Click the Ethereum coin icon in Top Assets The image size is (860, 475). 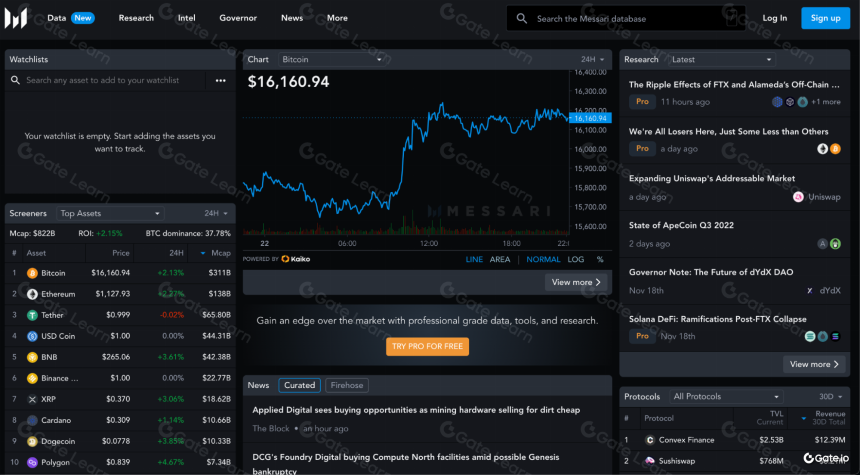32,294
